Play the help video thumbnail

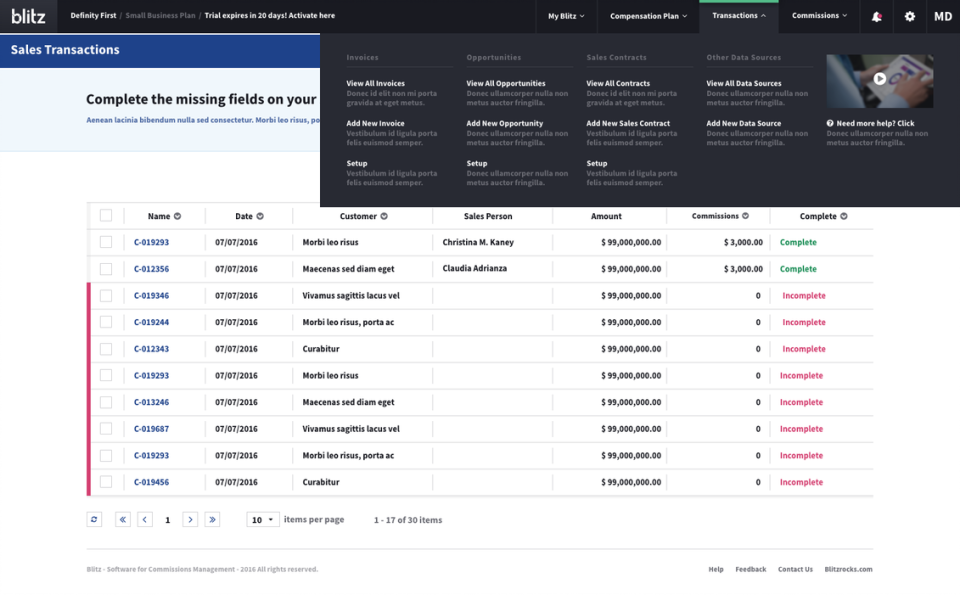point(879,79)
